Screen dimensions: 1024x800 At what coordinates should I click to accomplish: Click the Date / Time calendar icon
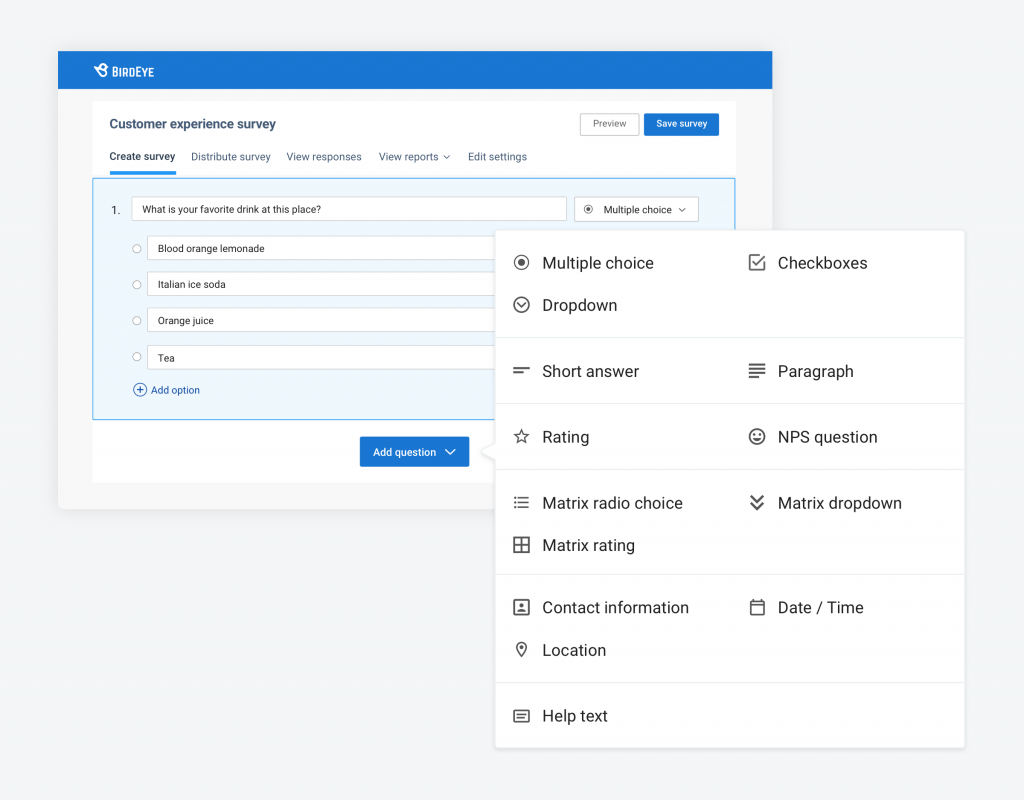click(757, 607)
